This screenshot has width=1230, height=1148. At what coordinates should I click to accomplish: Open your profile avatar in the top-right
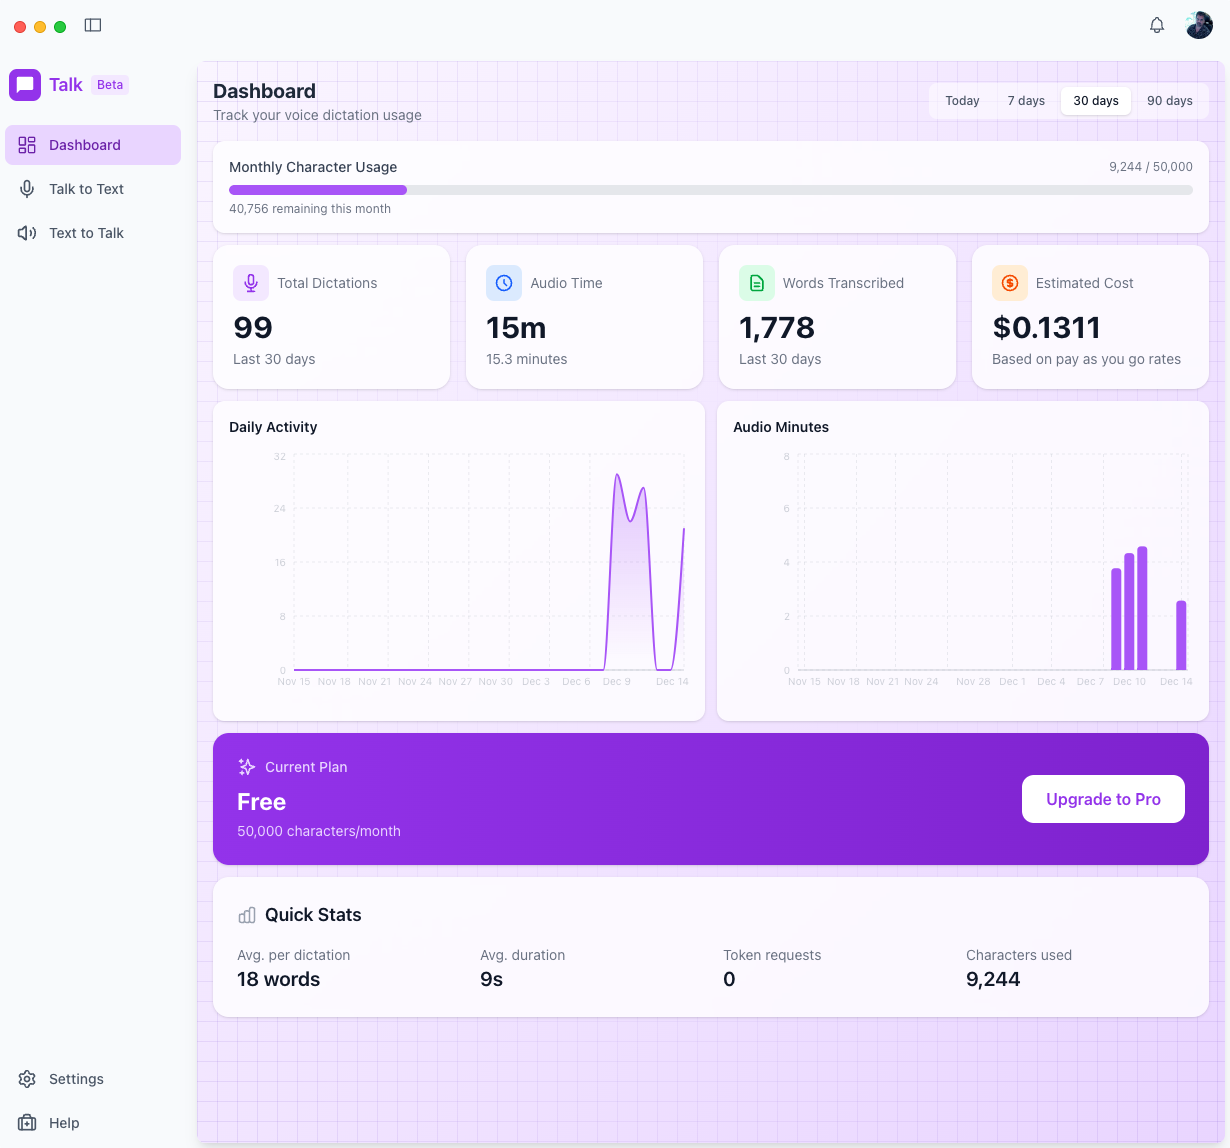1198,24
